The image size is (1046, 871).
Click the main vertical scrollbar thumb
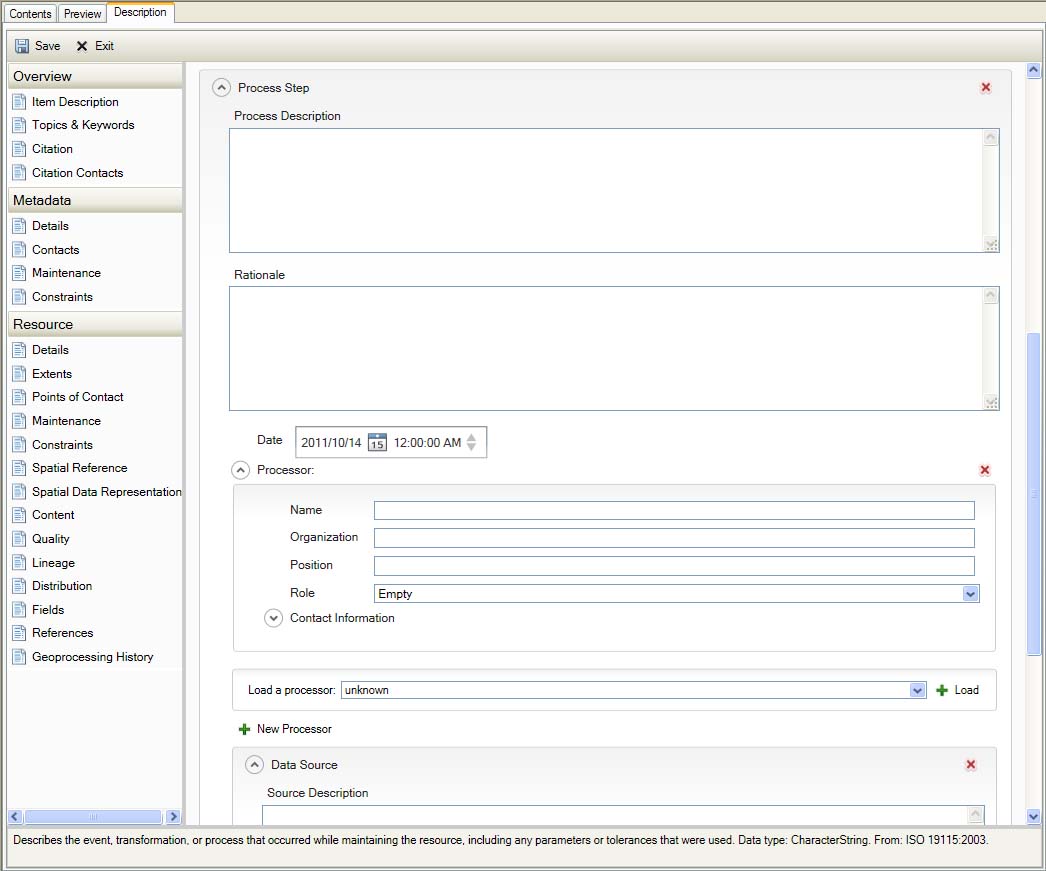tap(1034, 493)
